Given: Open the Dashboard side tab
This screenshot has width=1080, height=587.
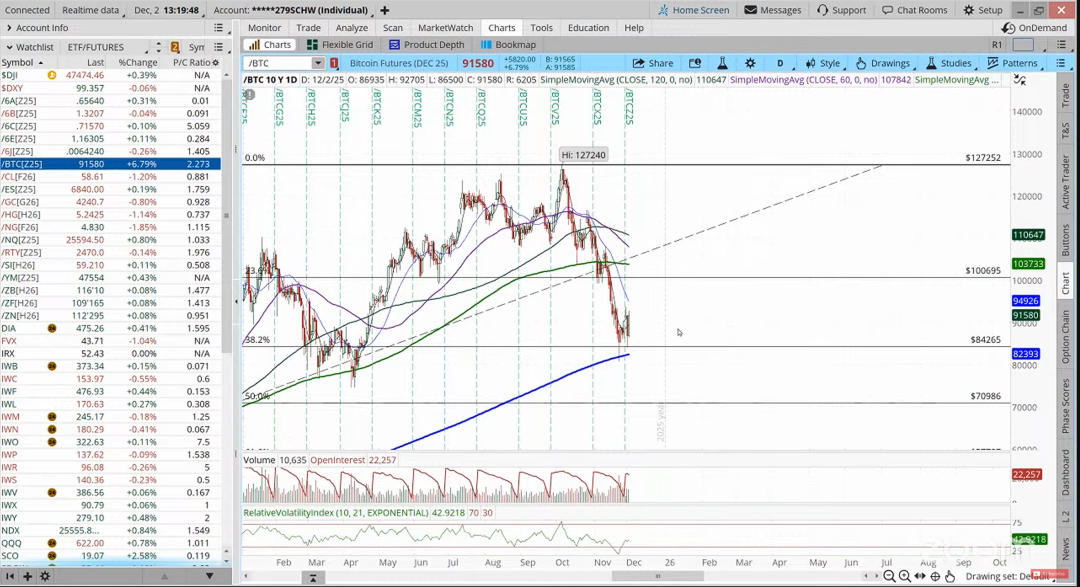Looking at the screenshot, I should (x=1066, y=471).
